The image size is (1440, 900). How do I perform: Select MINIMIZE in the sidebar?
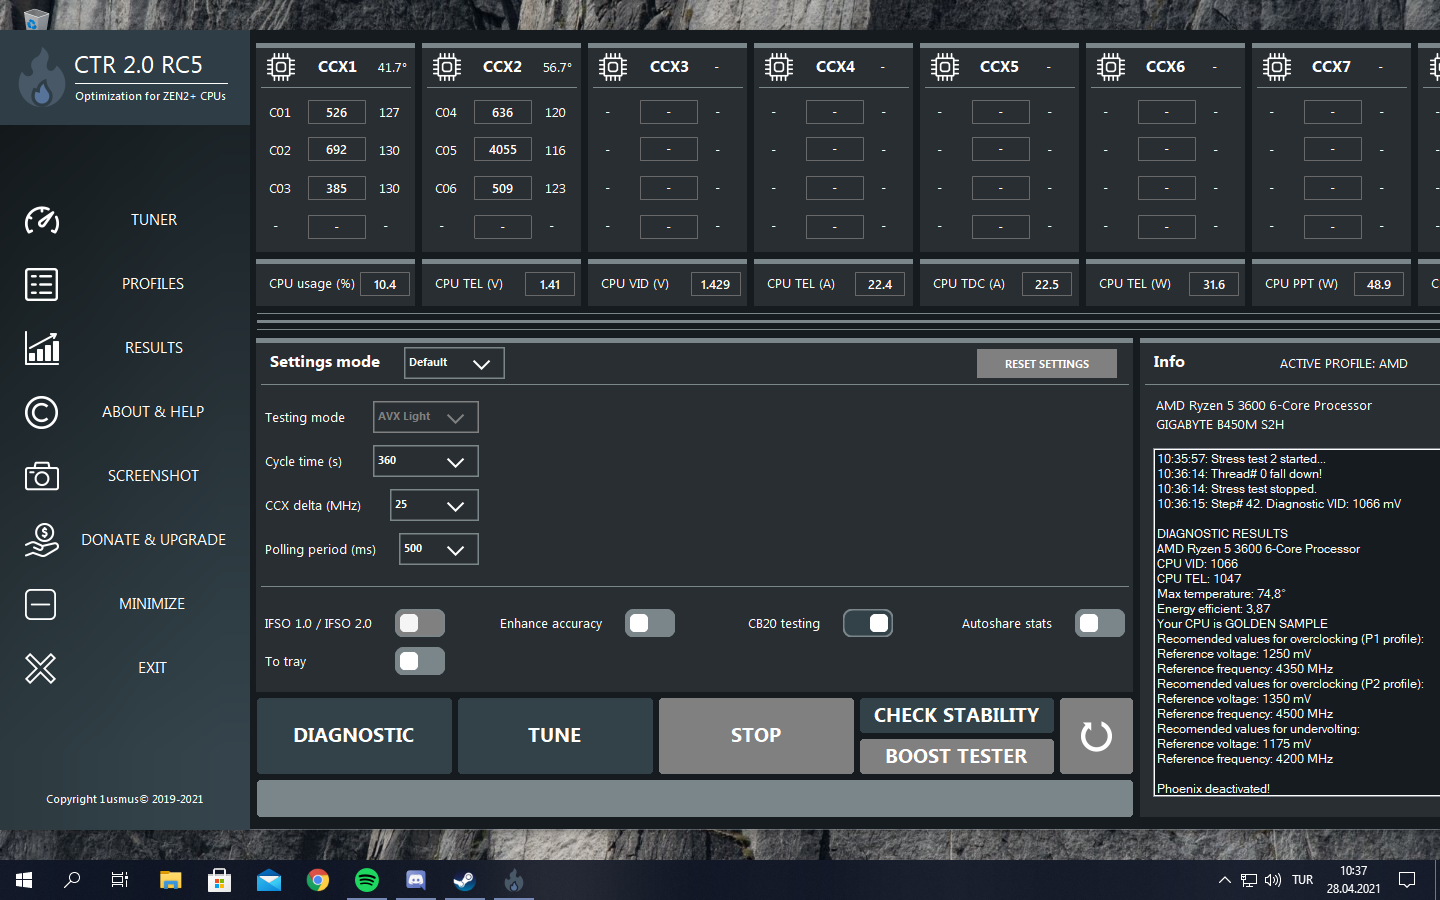[152, 604]
